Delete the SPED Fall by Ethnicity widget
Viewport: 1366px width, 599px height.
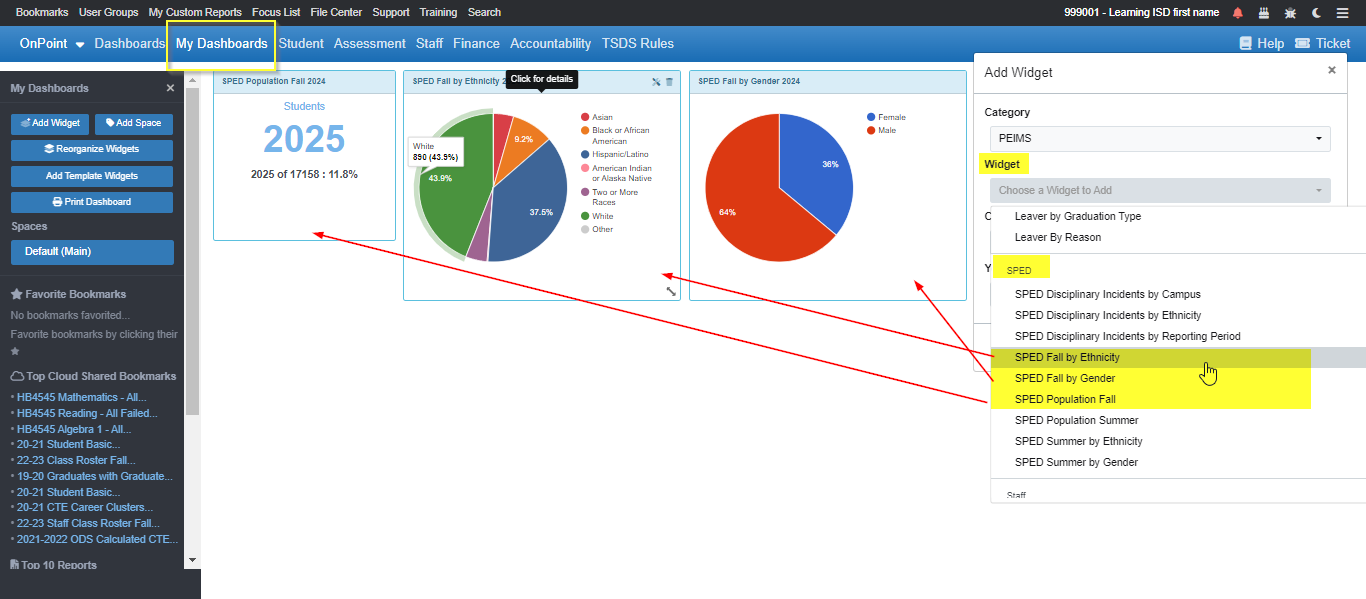click(669, 82)
